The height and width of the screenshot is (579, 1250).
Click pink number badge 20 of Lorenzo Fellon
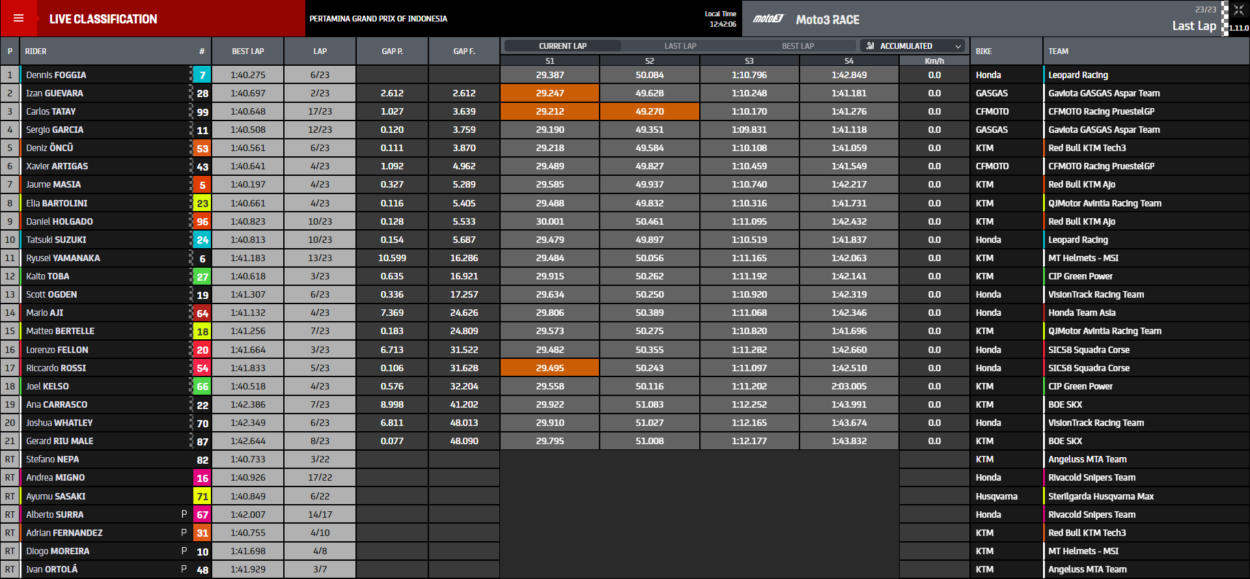(x=202, y=350)
